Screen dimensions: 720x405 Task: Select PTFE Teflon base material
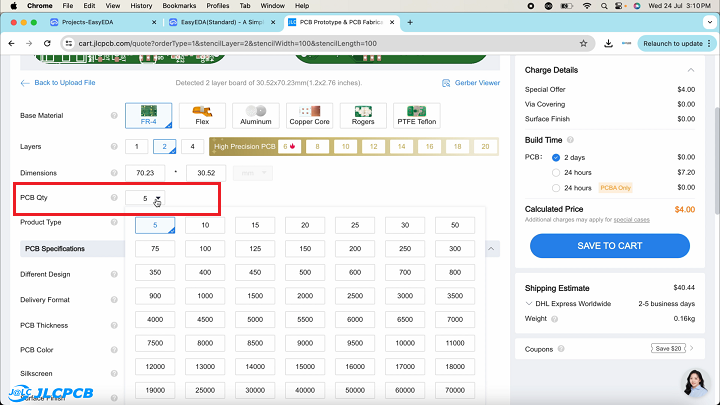click(x=417, y=115)
